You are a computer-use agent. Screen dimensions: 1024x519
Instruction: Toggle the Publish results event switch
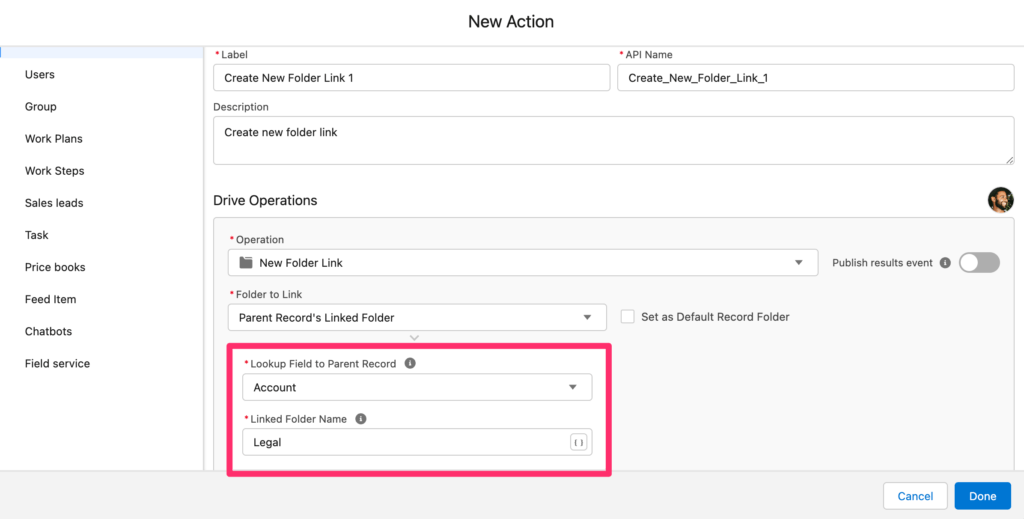point(979,262)
